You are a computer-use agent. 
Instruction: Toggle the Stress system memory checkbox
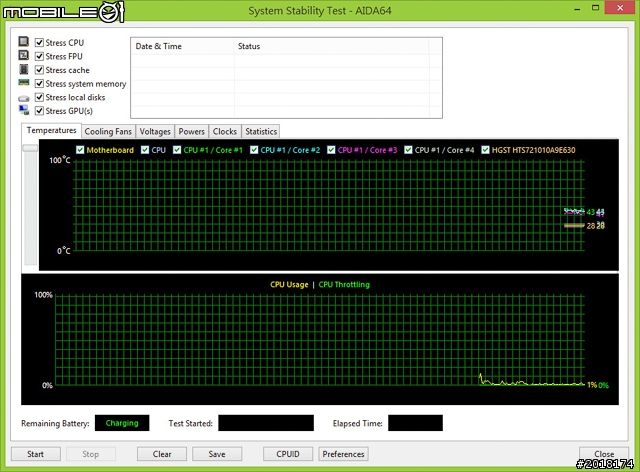pyautogui.click(x=39, y=83)
